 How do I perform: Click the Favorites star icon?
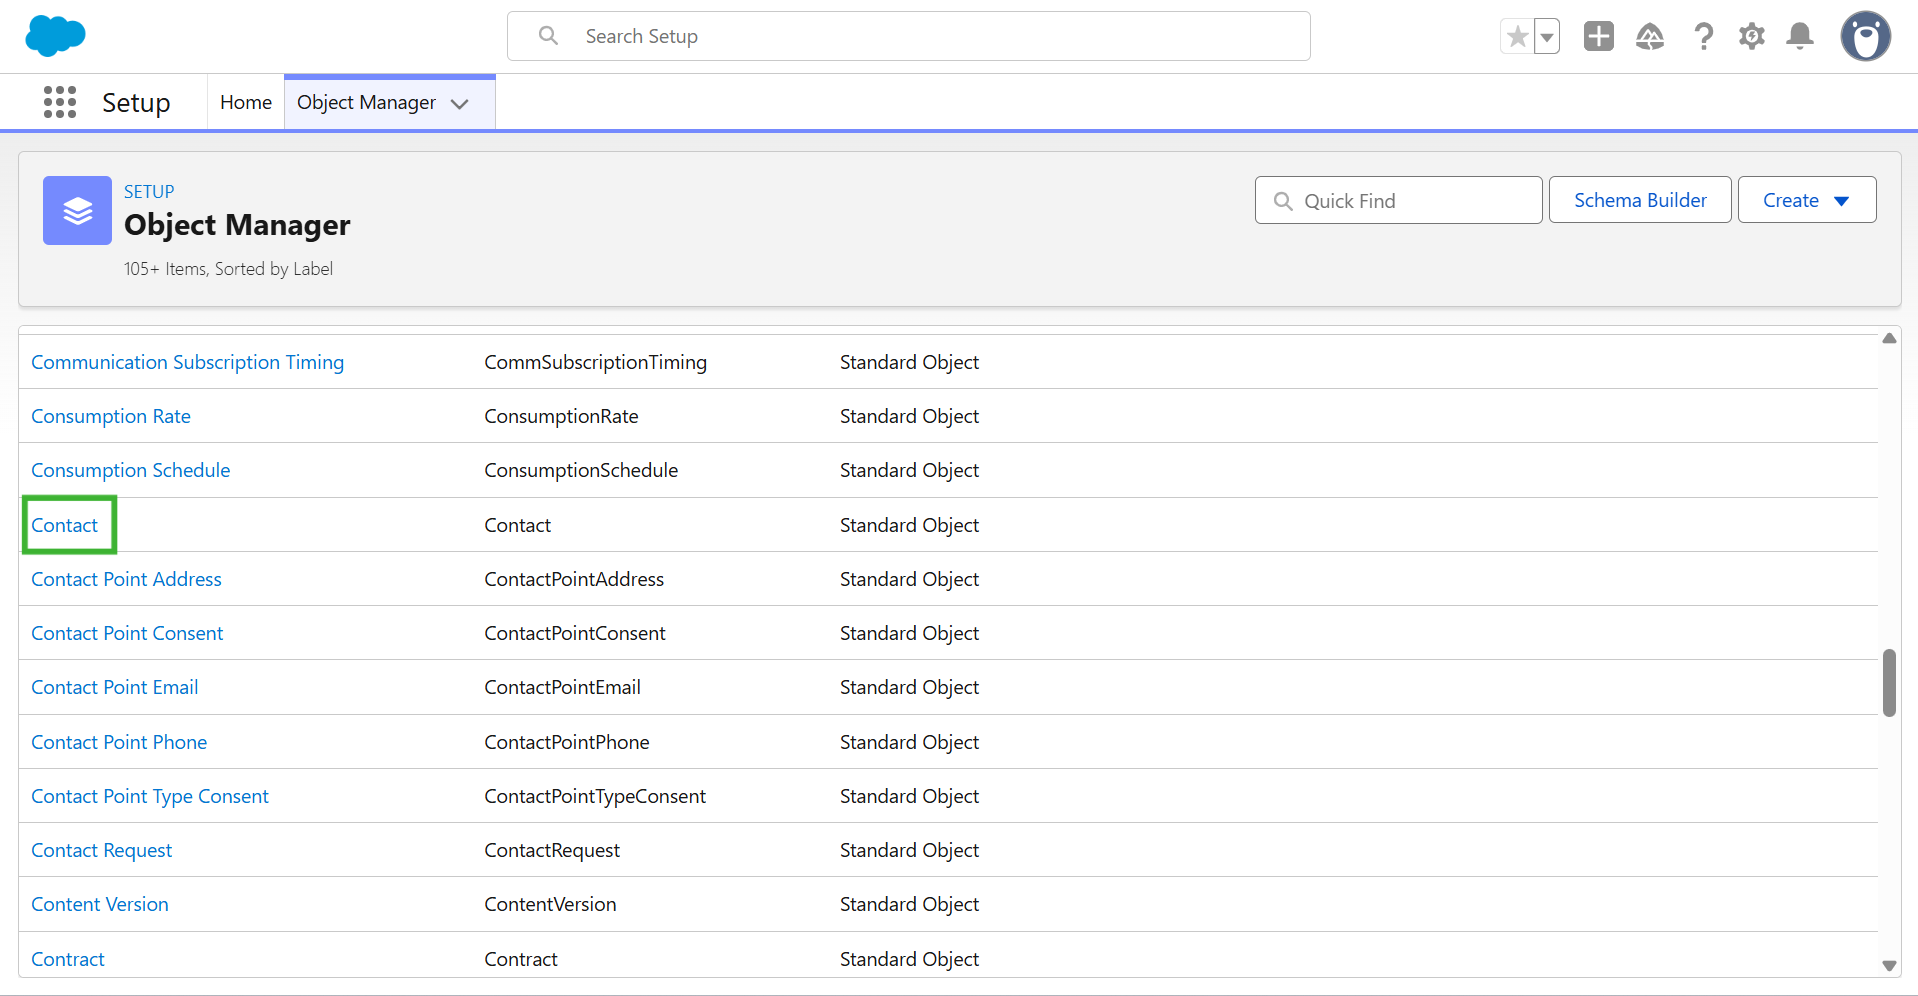[1517, 37]
